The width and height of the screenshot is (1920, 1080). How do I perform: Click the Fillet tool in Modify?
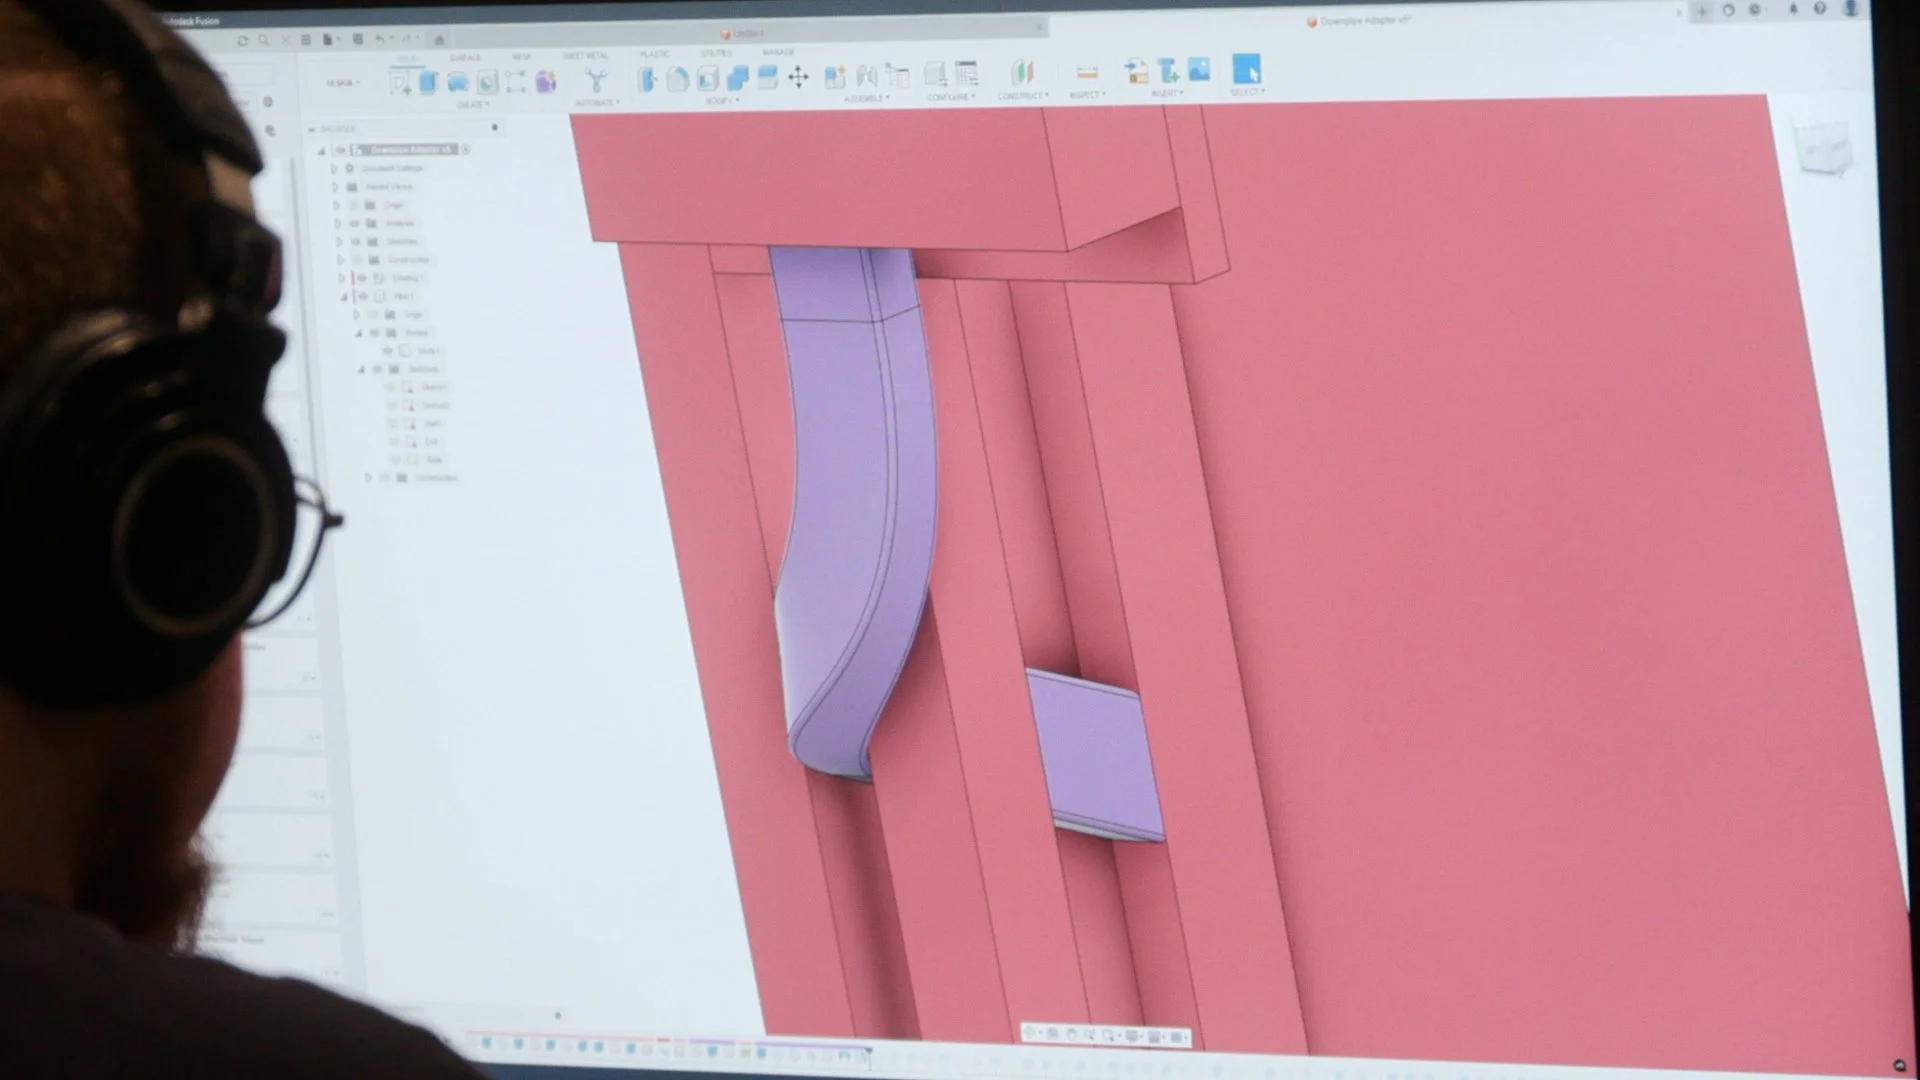point(677,79)
